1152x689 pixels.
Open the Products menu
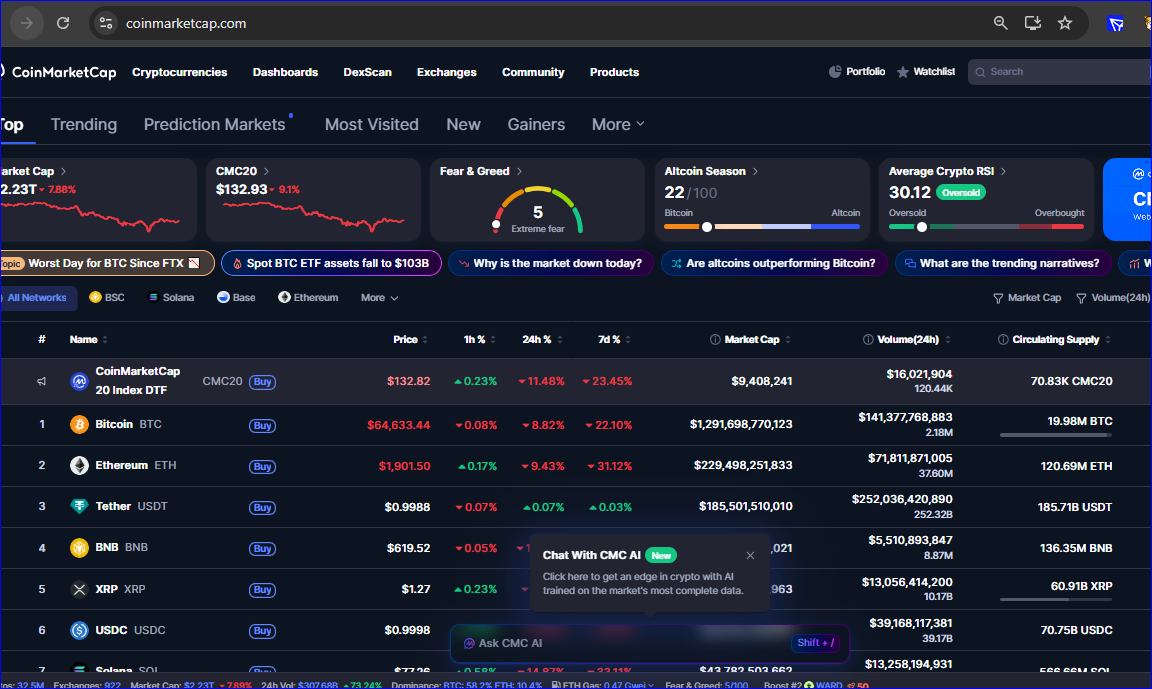coord(614,72)
